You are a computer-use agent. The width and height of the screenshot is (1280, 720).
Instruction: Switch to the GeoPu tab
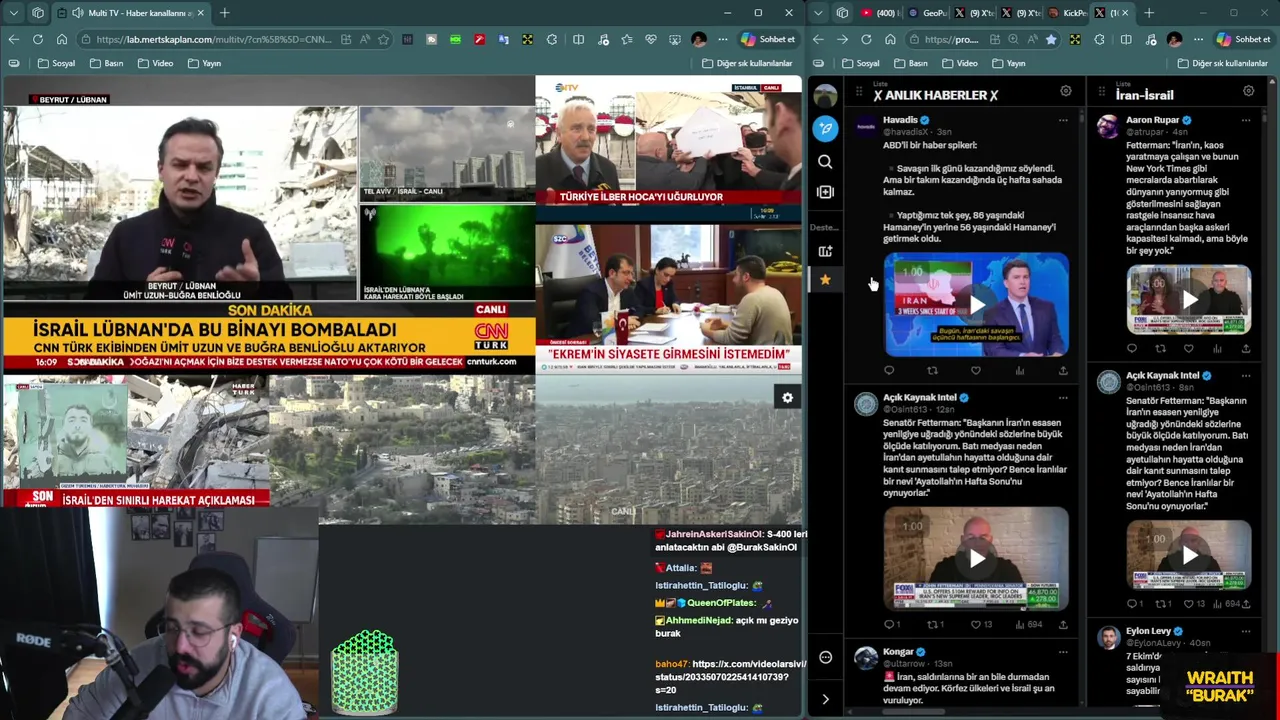[x=927, y=13]
